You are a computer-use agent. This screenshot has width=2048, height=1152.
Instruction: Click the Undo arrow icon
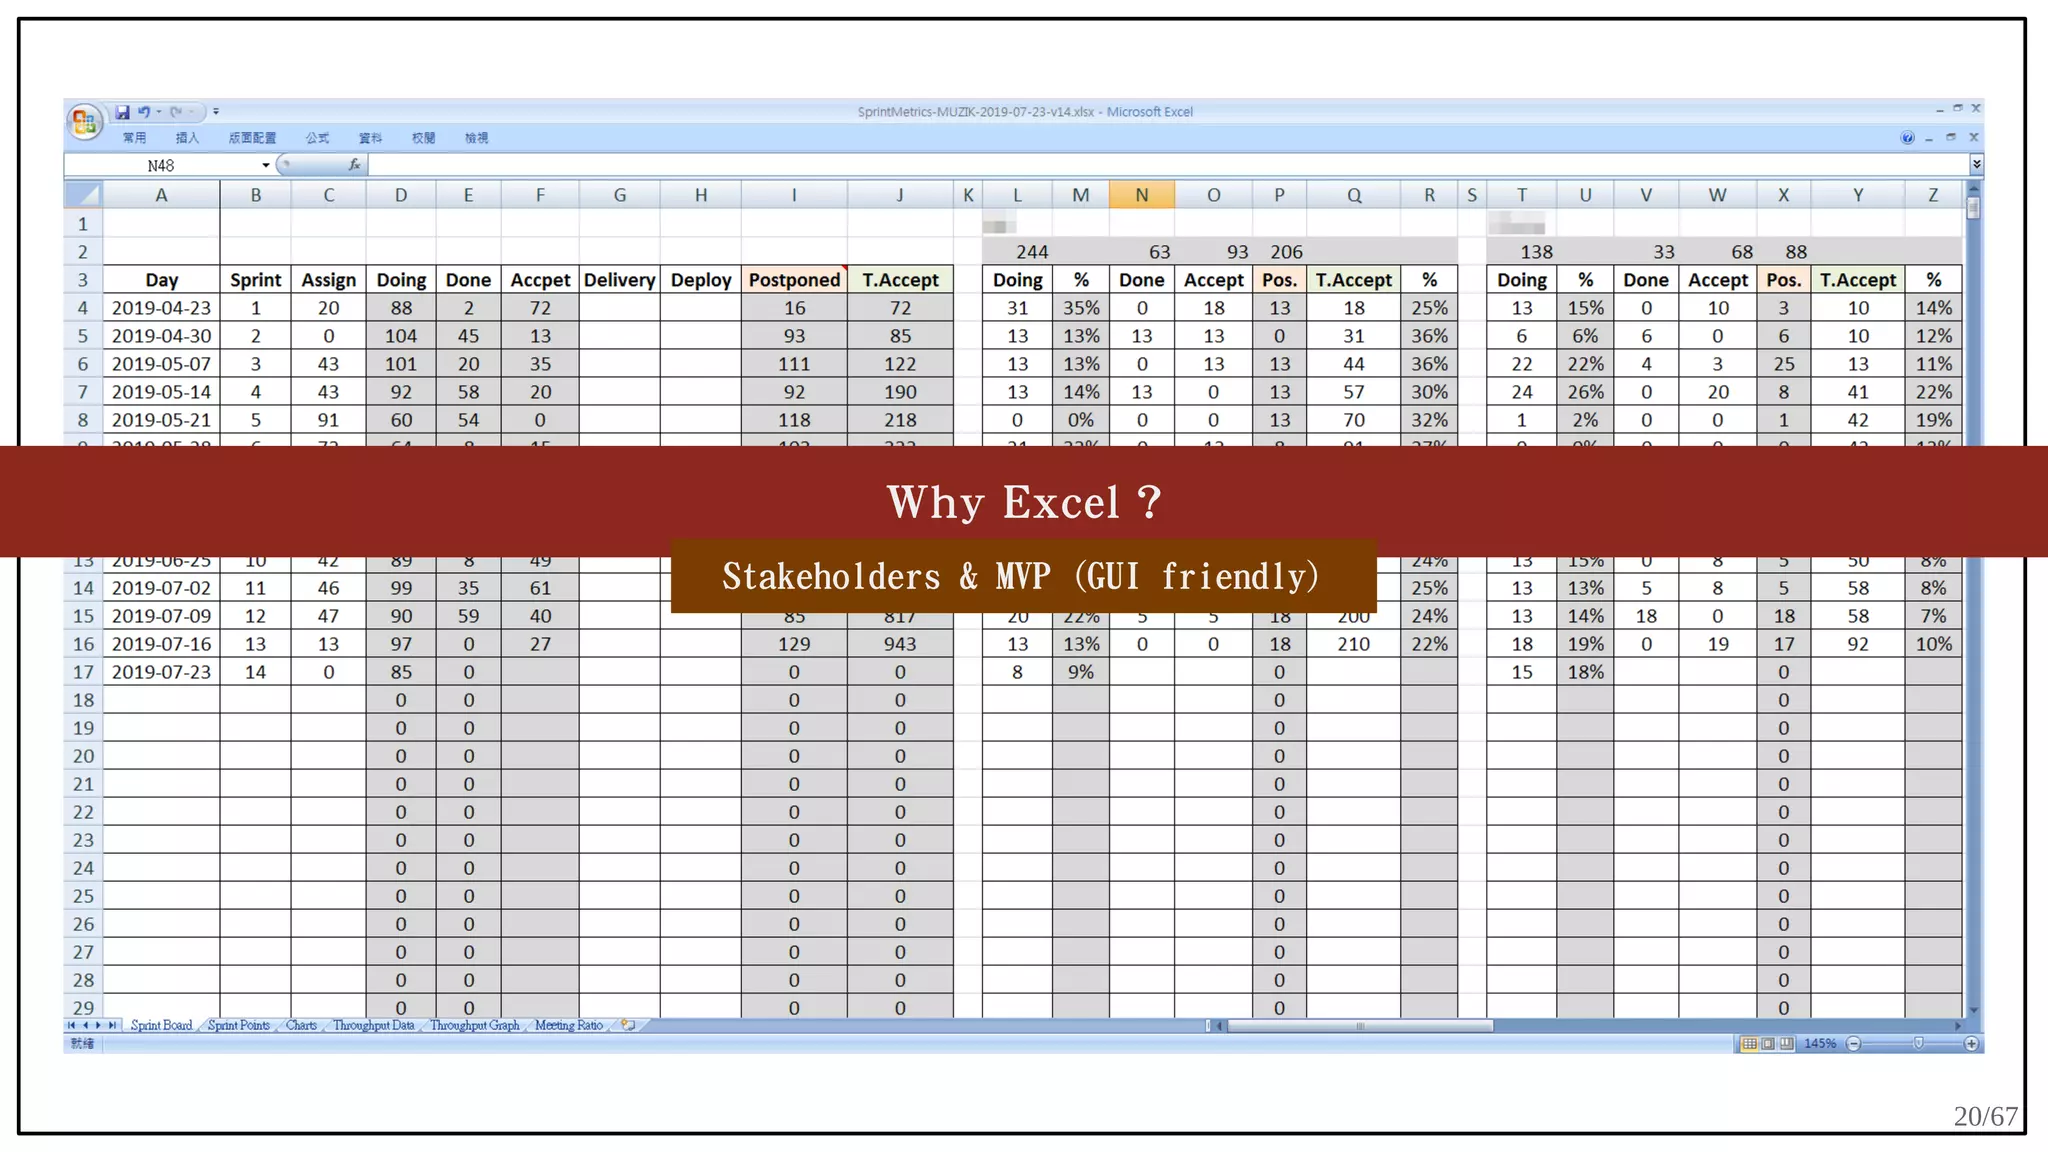(x=144, y=112)
